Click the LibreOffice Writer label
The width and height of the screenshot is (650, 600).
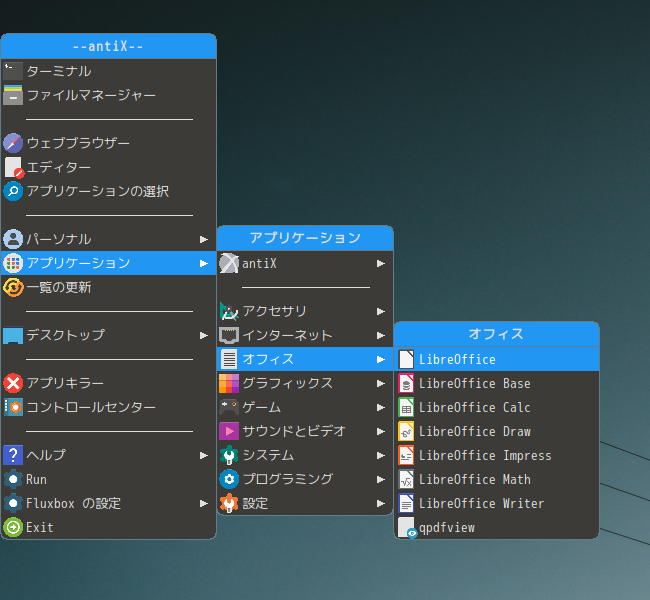[481, 503]
